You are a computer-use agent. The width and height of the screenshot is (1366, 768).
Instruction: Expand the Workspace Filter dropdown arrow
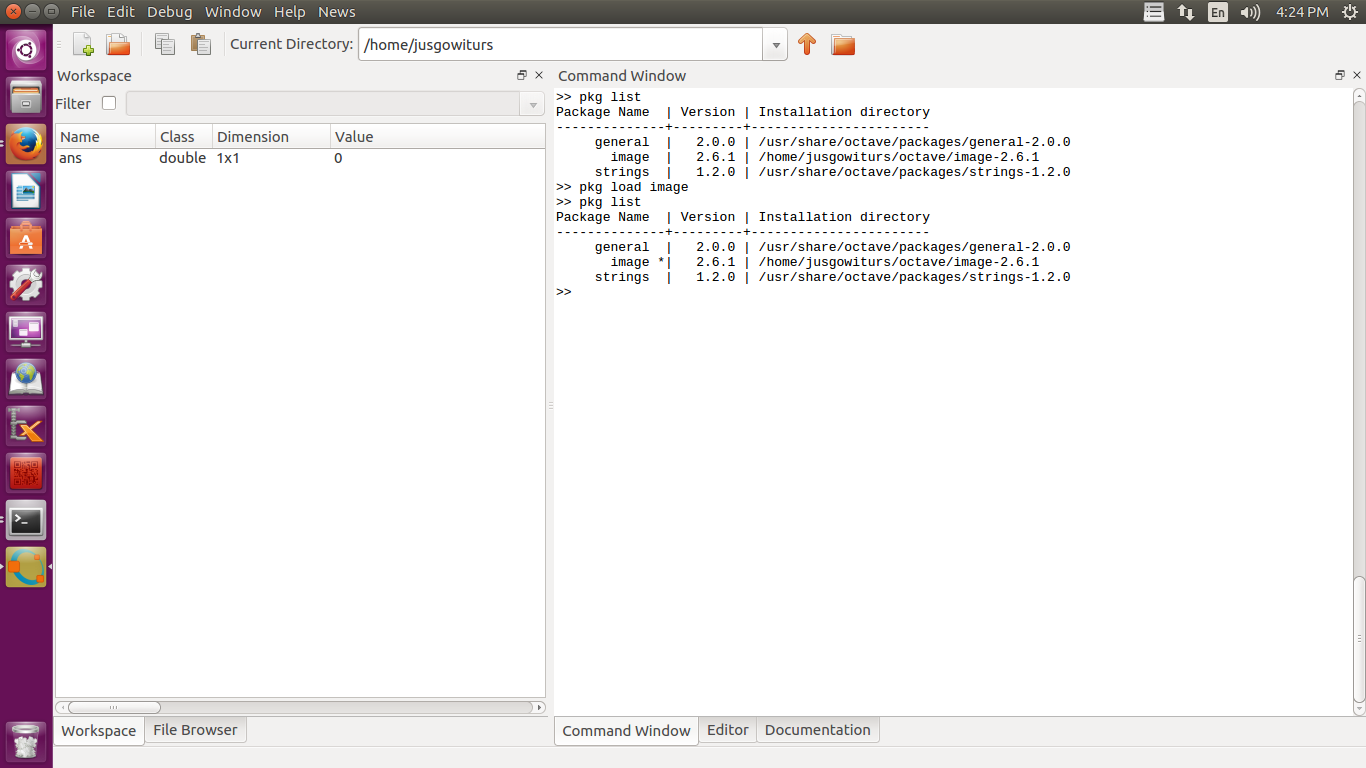point(534,104)
